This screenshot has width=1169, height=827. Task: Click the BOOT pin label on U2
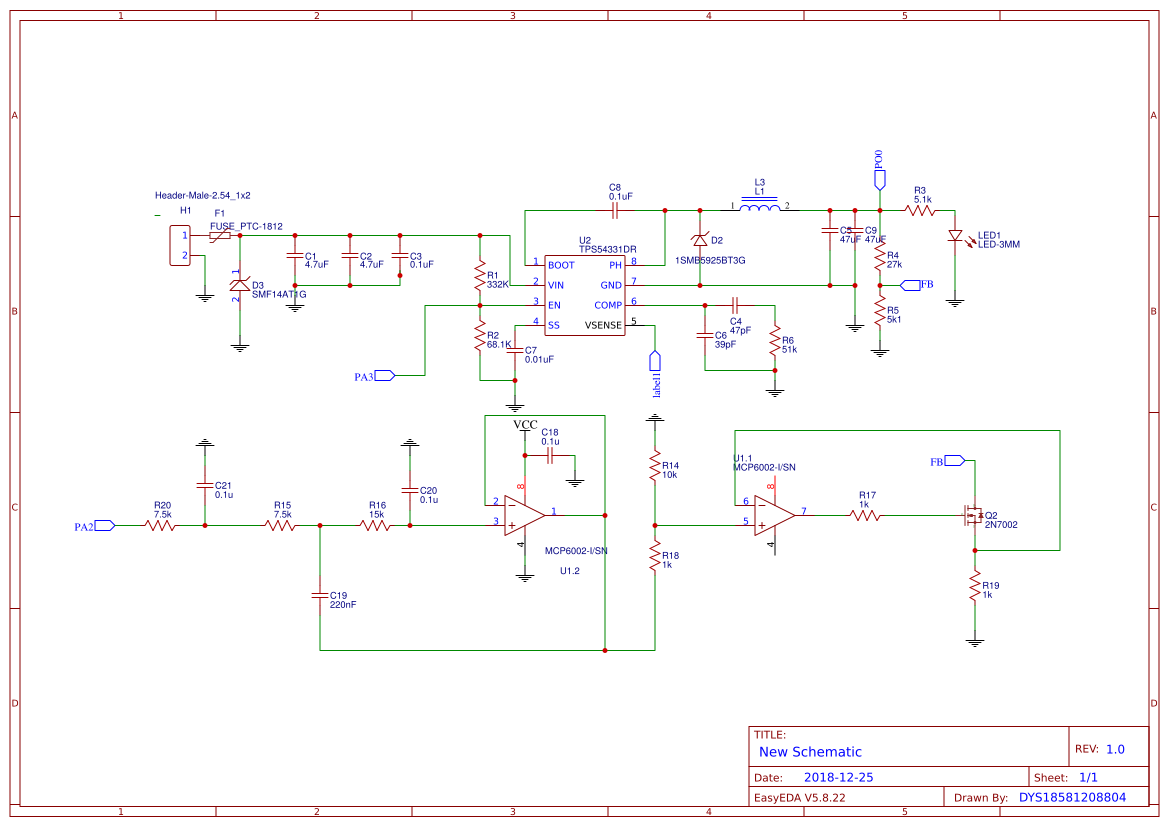[x=561, y=265]
